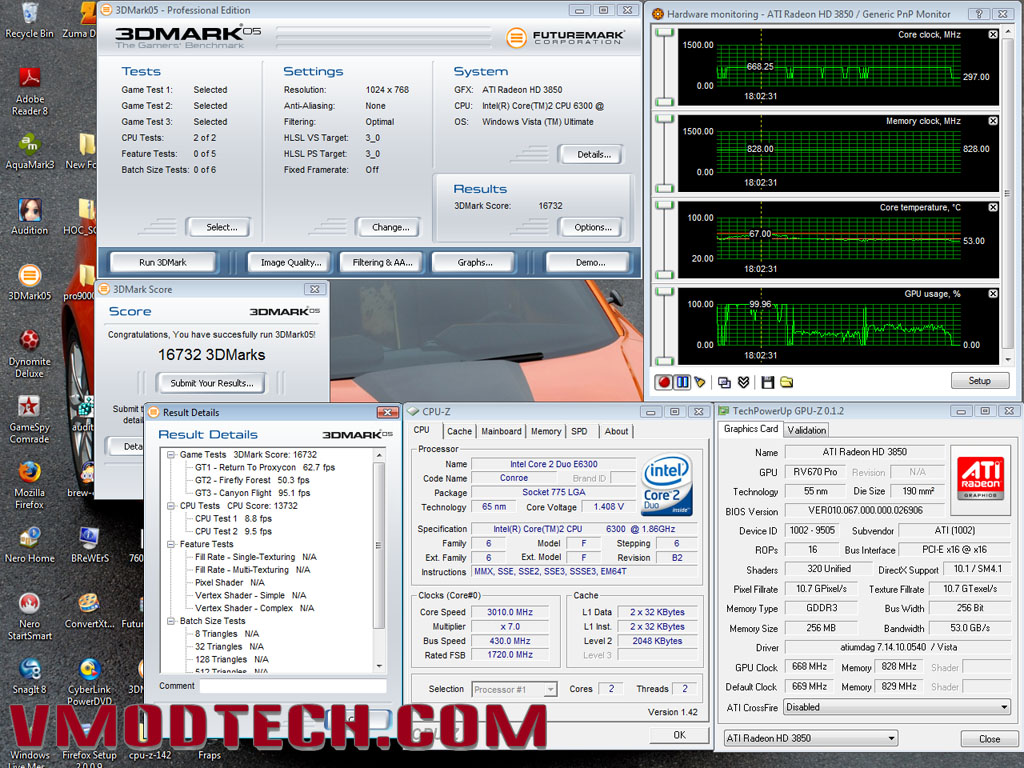Click the Submit Your Results... button
1024x768 pixels.
[212, 383]
